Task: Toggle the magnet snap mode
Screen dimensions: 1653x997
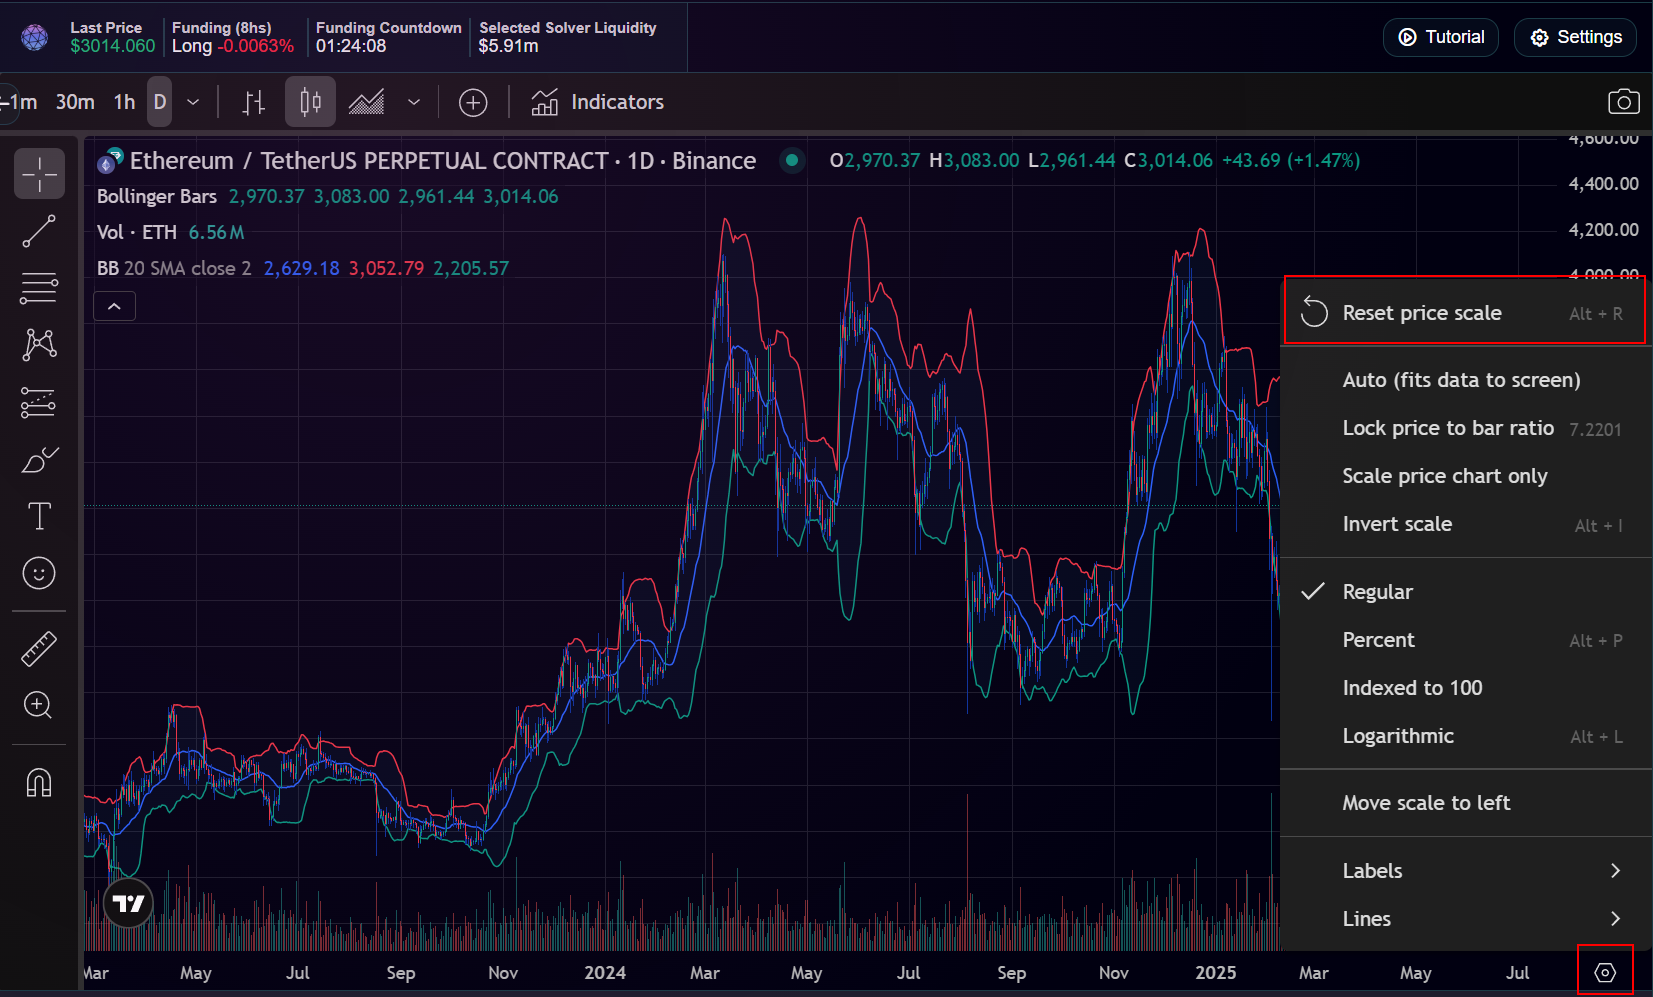Action: [39, 782]
